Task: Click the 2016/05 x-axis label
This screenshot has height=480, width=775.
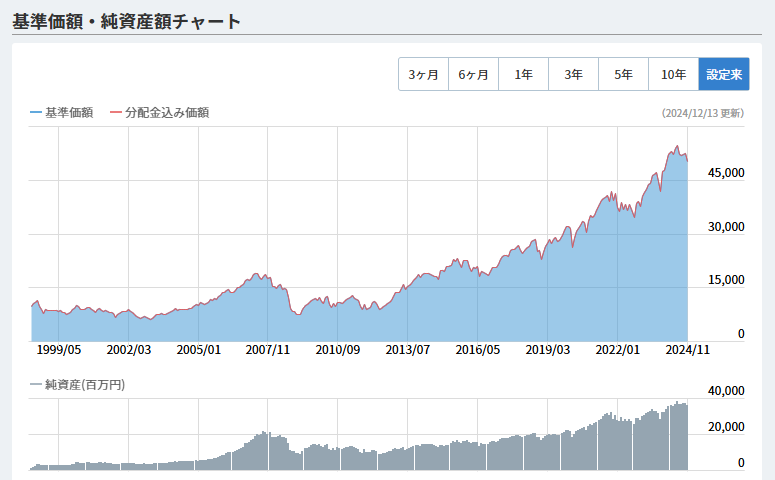Action: coord(477,350)
